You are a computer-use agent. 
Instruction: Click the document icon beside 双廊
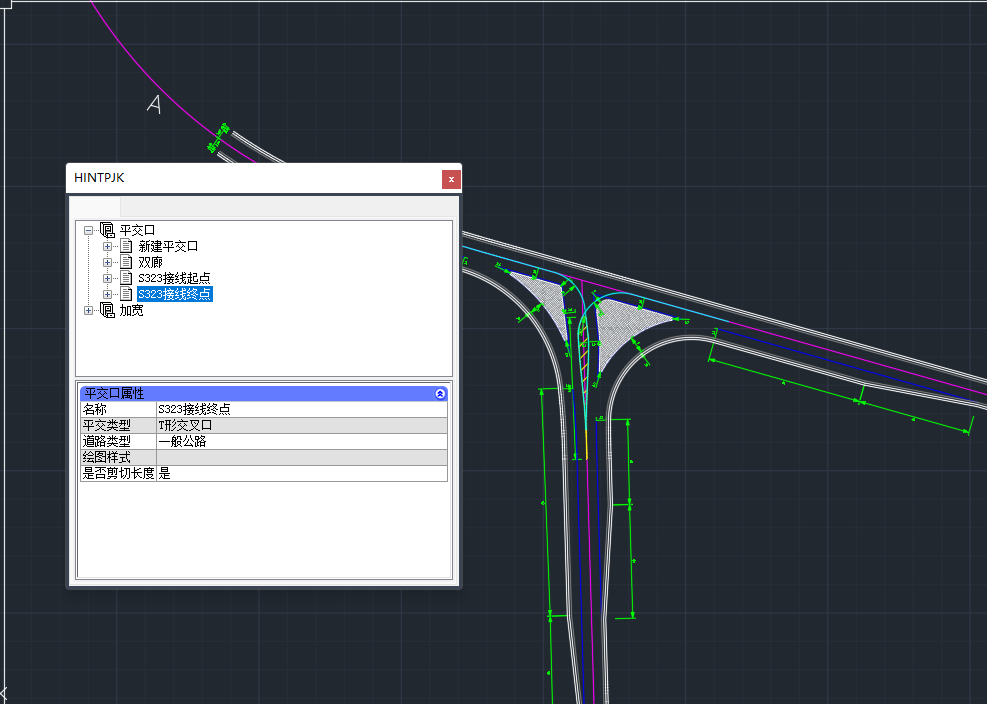tap(126, 262)
